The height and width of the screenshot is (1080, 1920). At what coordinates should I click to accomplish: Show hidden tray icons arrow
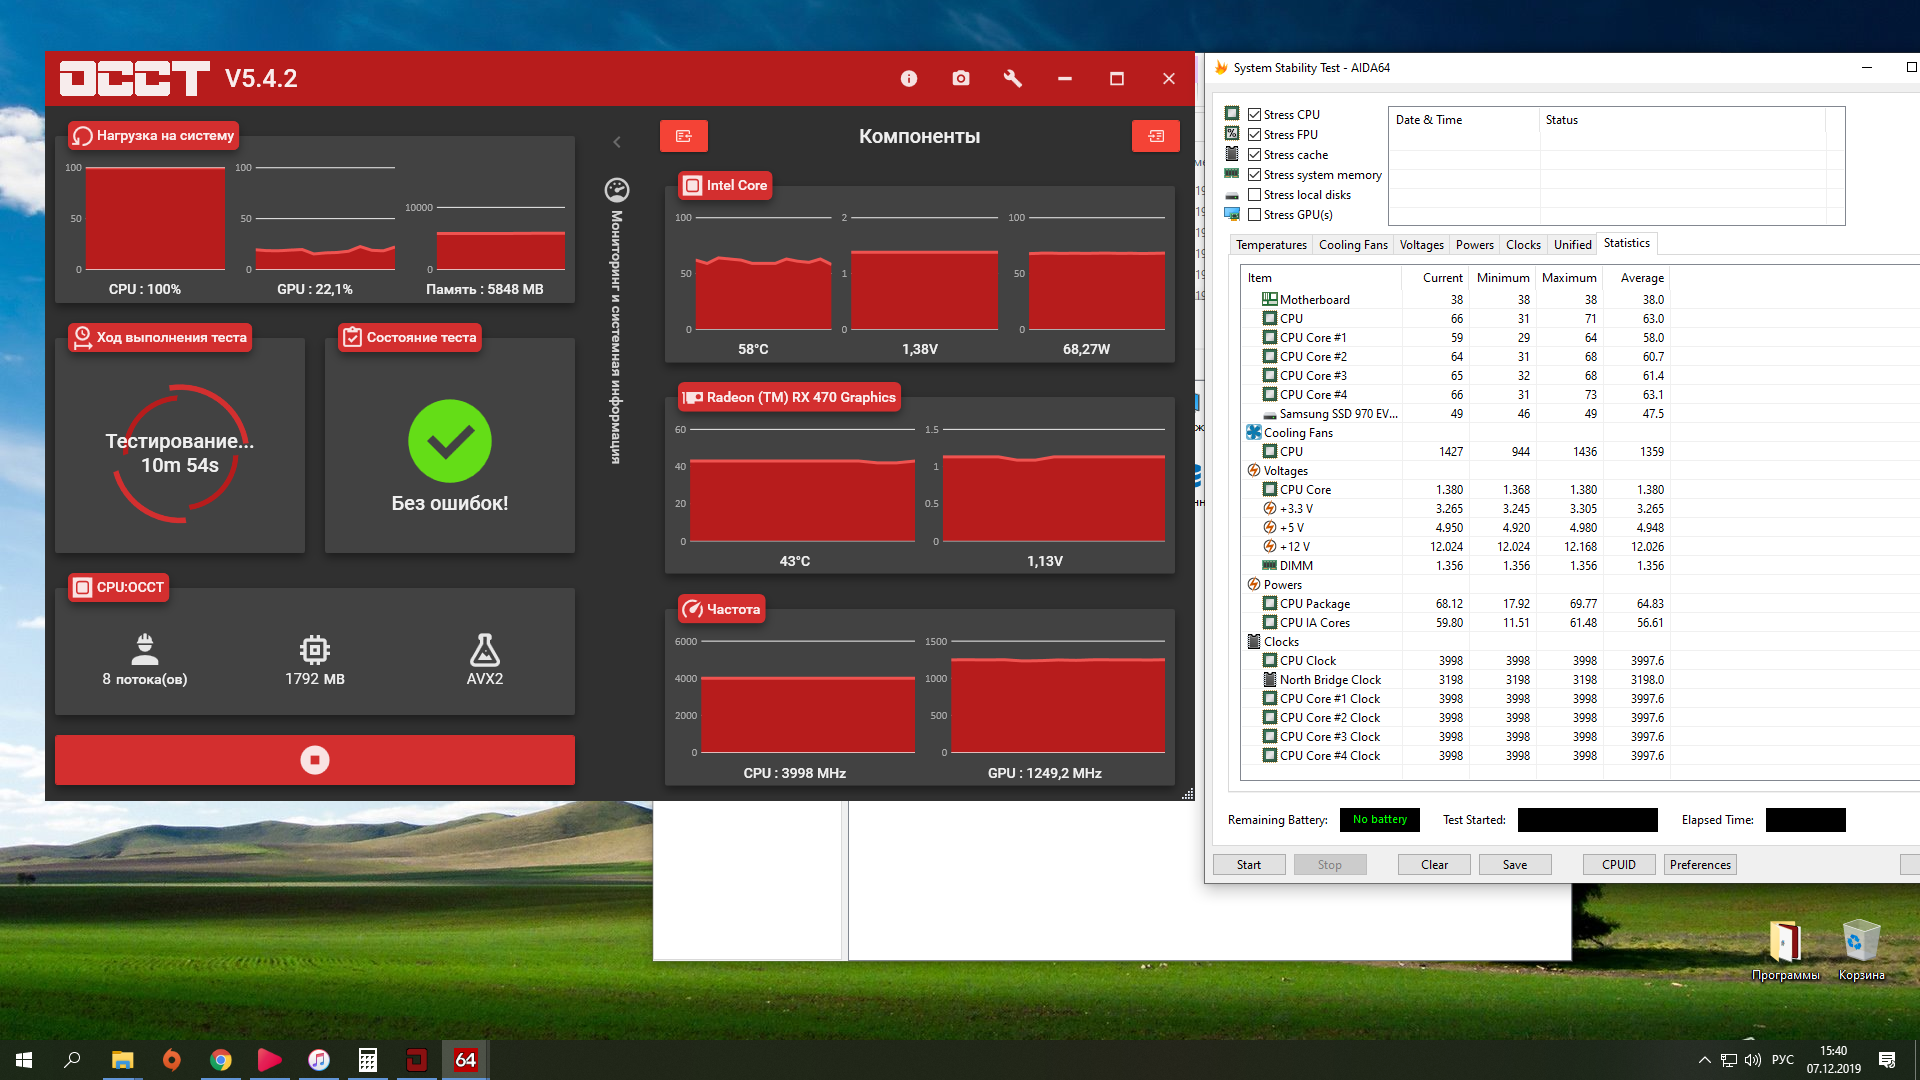tap(1703, 1060)
